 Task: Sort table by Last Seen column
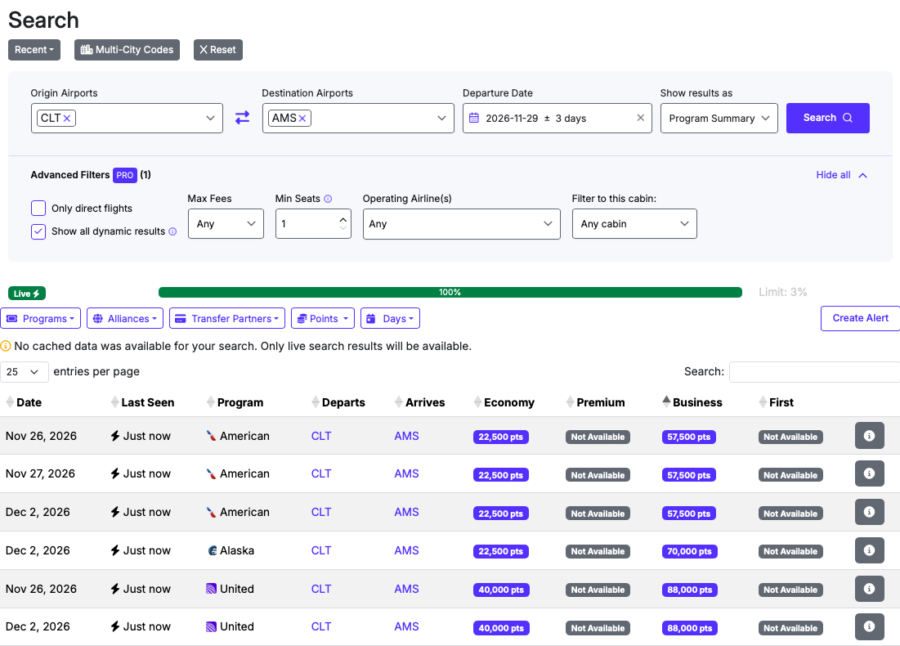(x=142, y=403)
